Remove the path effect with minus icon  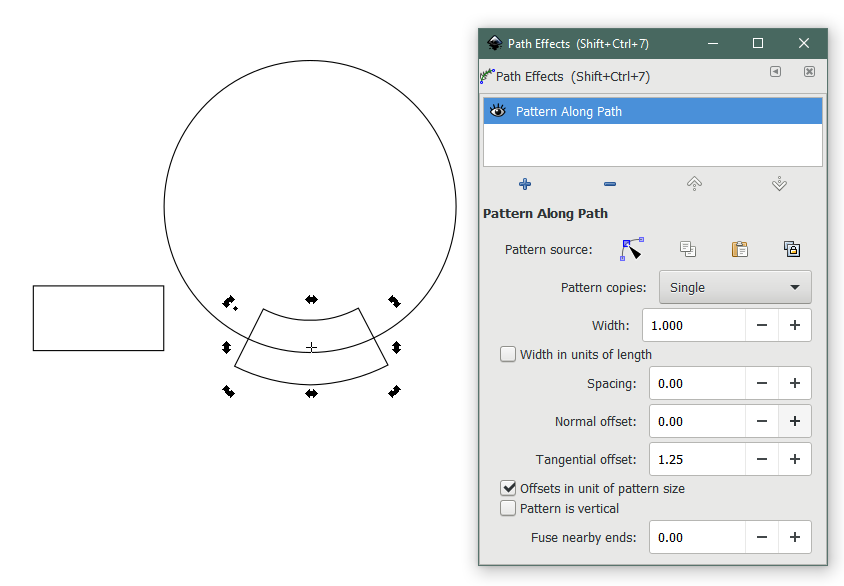click(610, 184)
